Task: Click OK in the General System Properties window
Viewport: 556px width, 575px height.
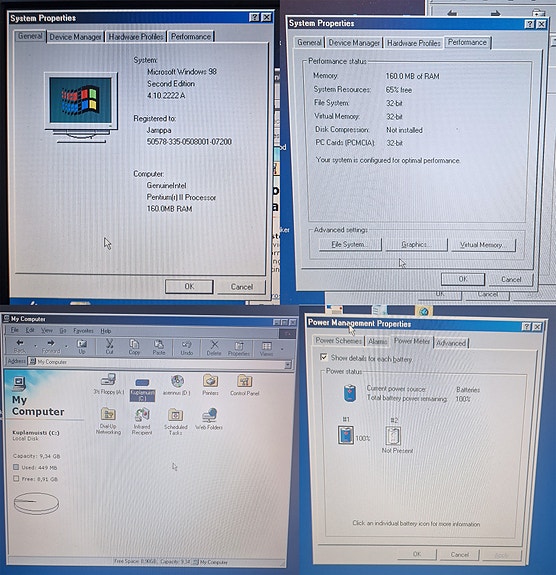Action: pyautogui.click(x=189, y=286)
